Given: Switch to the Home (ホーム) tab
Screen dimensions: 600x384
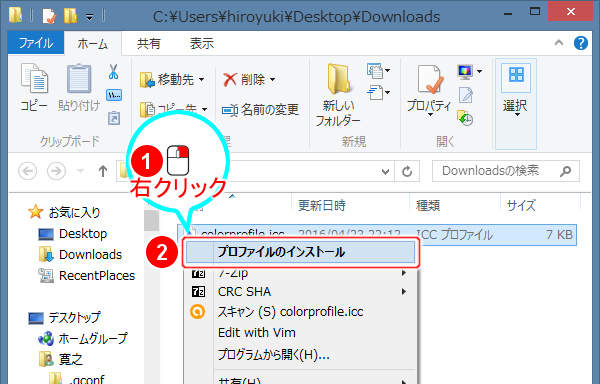Looking at the screenshot, I should pyautogui.click(x=93, y=44).
